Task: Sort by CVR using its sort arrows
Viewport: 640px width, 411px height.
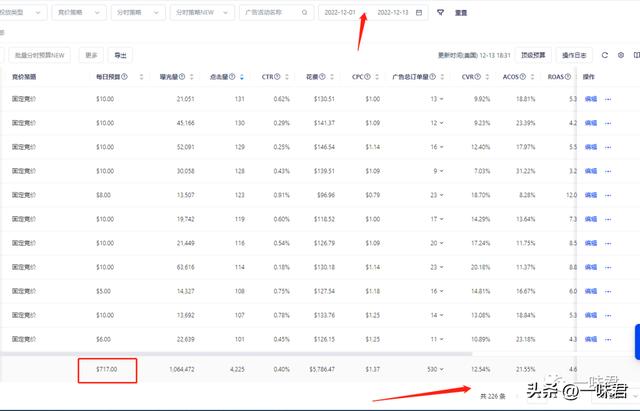Action: (x=487, y=77)
